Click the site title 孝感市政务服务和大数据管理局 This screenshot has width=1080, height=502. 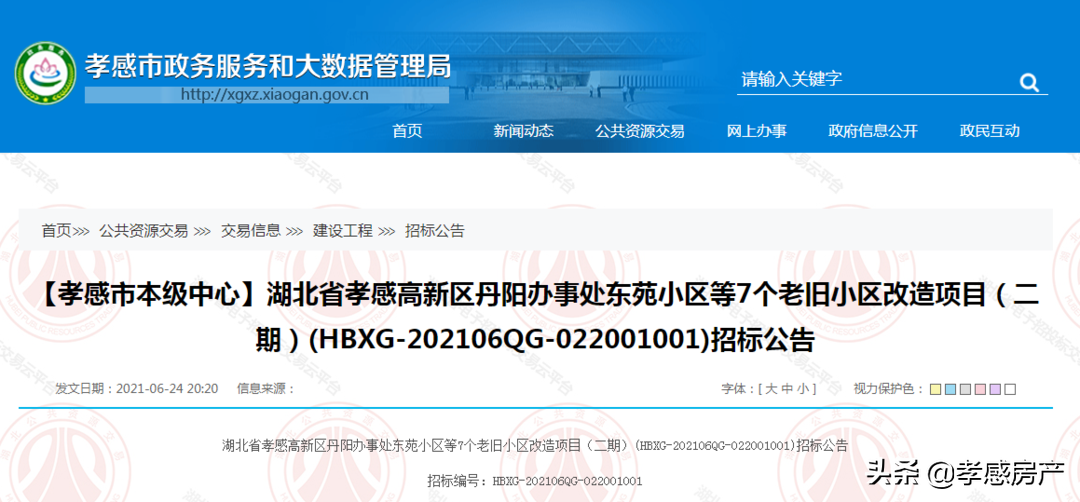tap(269, 65)
